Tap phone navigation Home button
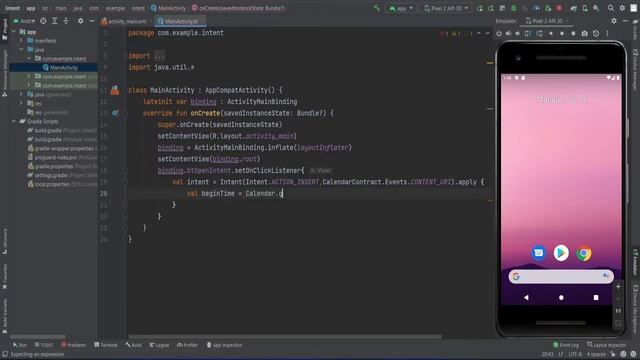This screenshot has width=640, height=360. tap(561, 298)
